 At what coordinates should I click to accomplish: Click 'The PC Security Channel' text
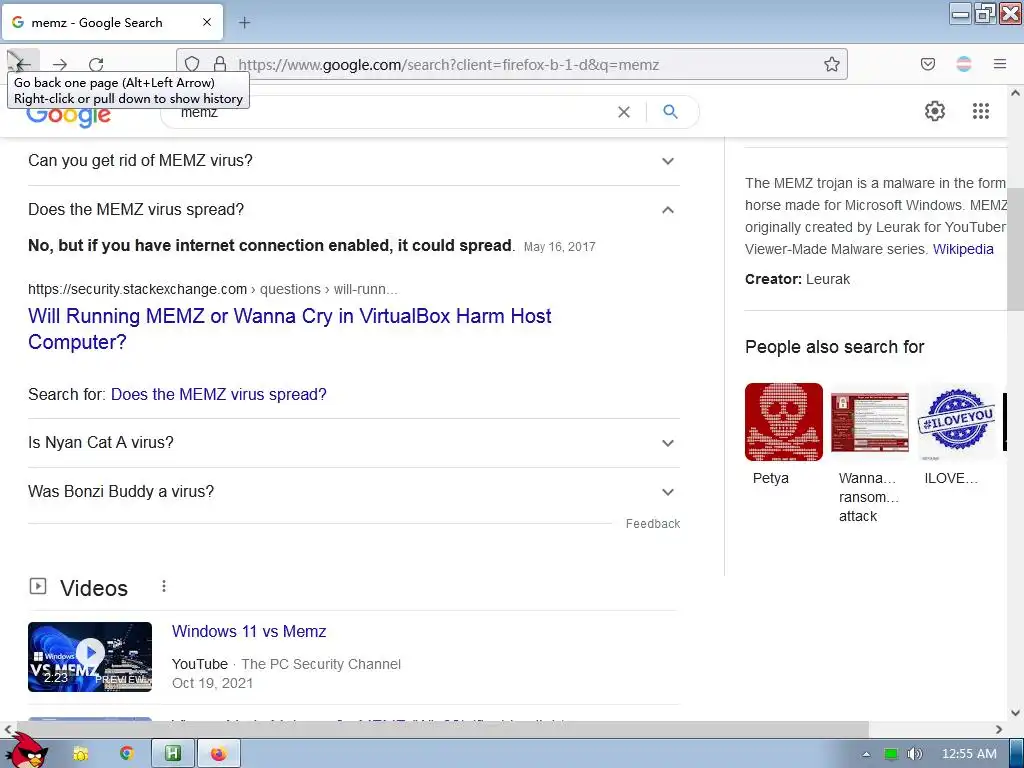click(321, 664)
